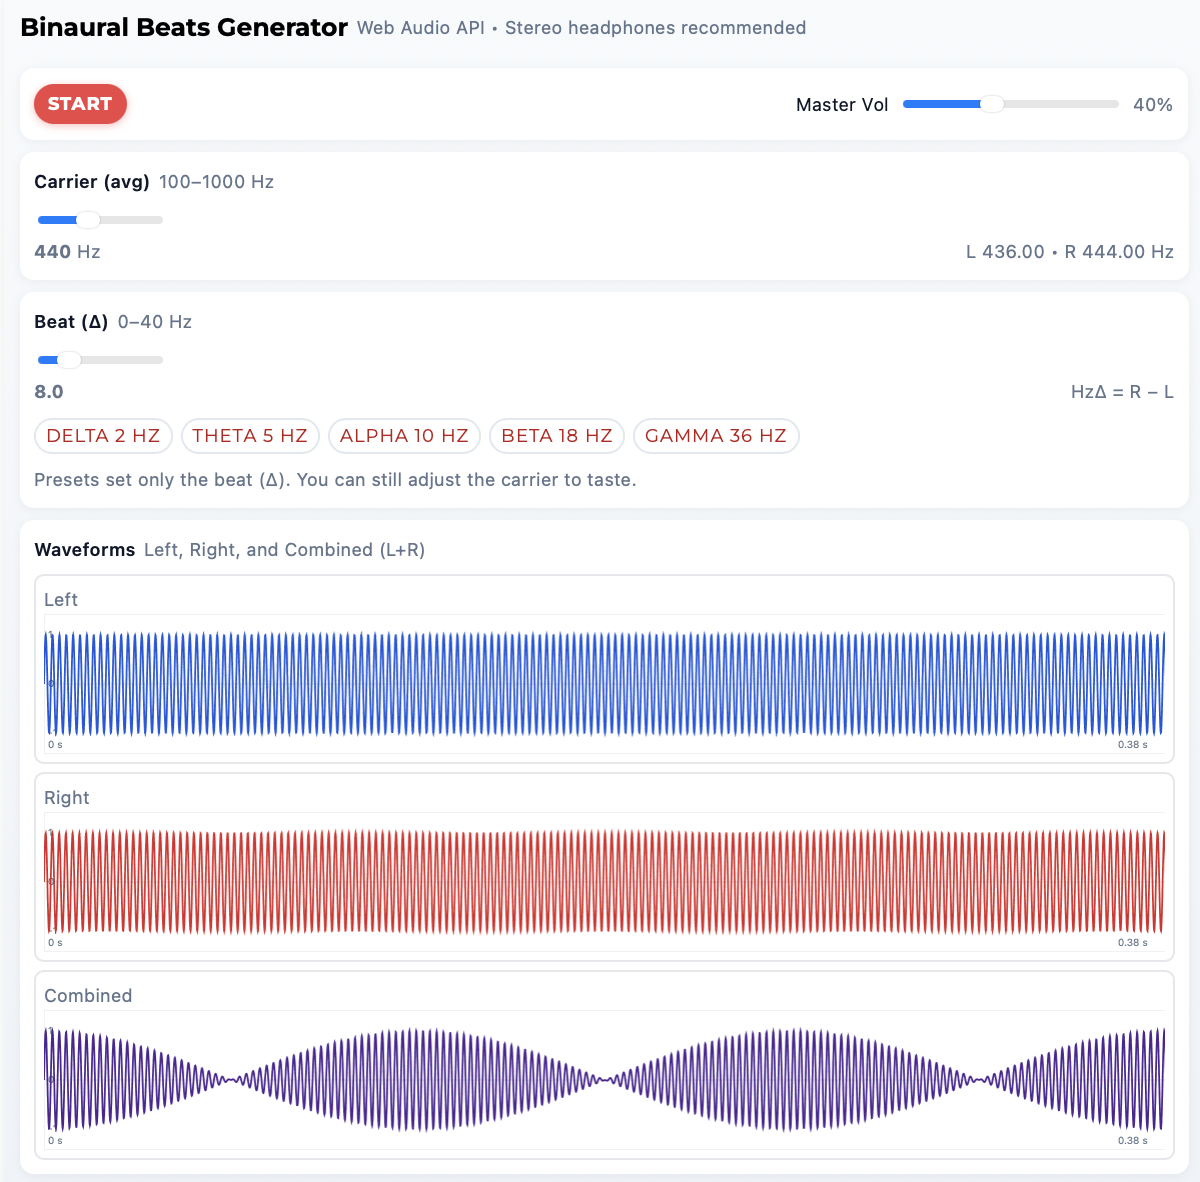
Task: Click the Waveforms section heading
Action: pyautogui.click(x=85, y=550)
